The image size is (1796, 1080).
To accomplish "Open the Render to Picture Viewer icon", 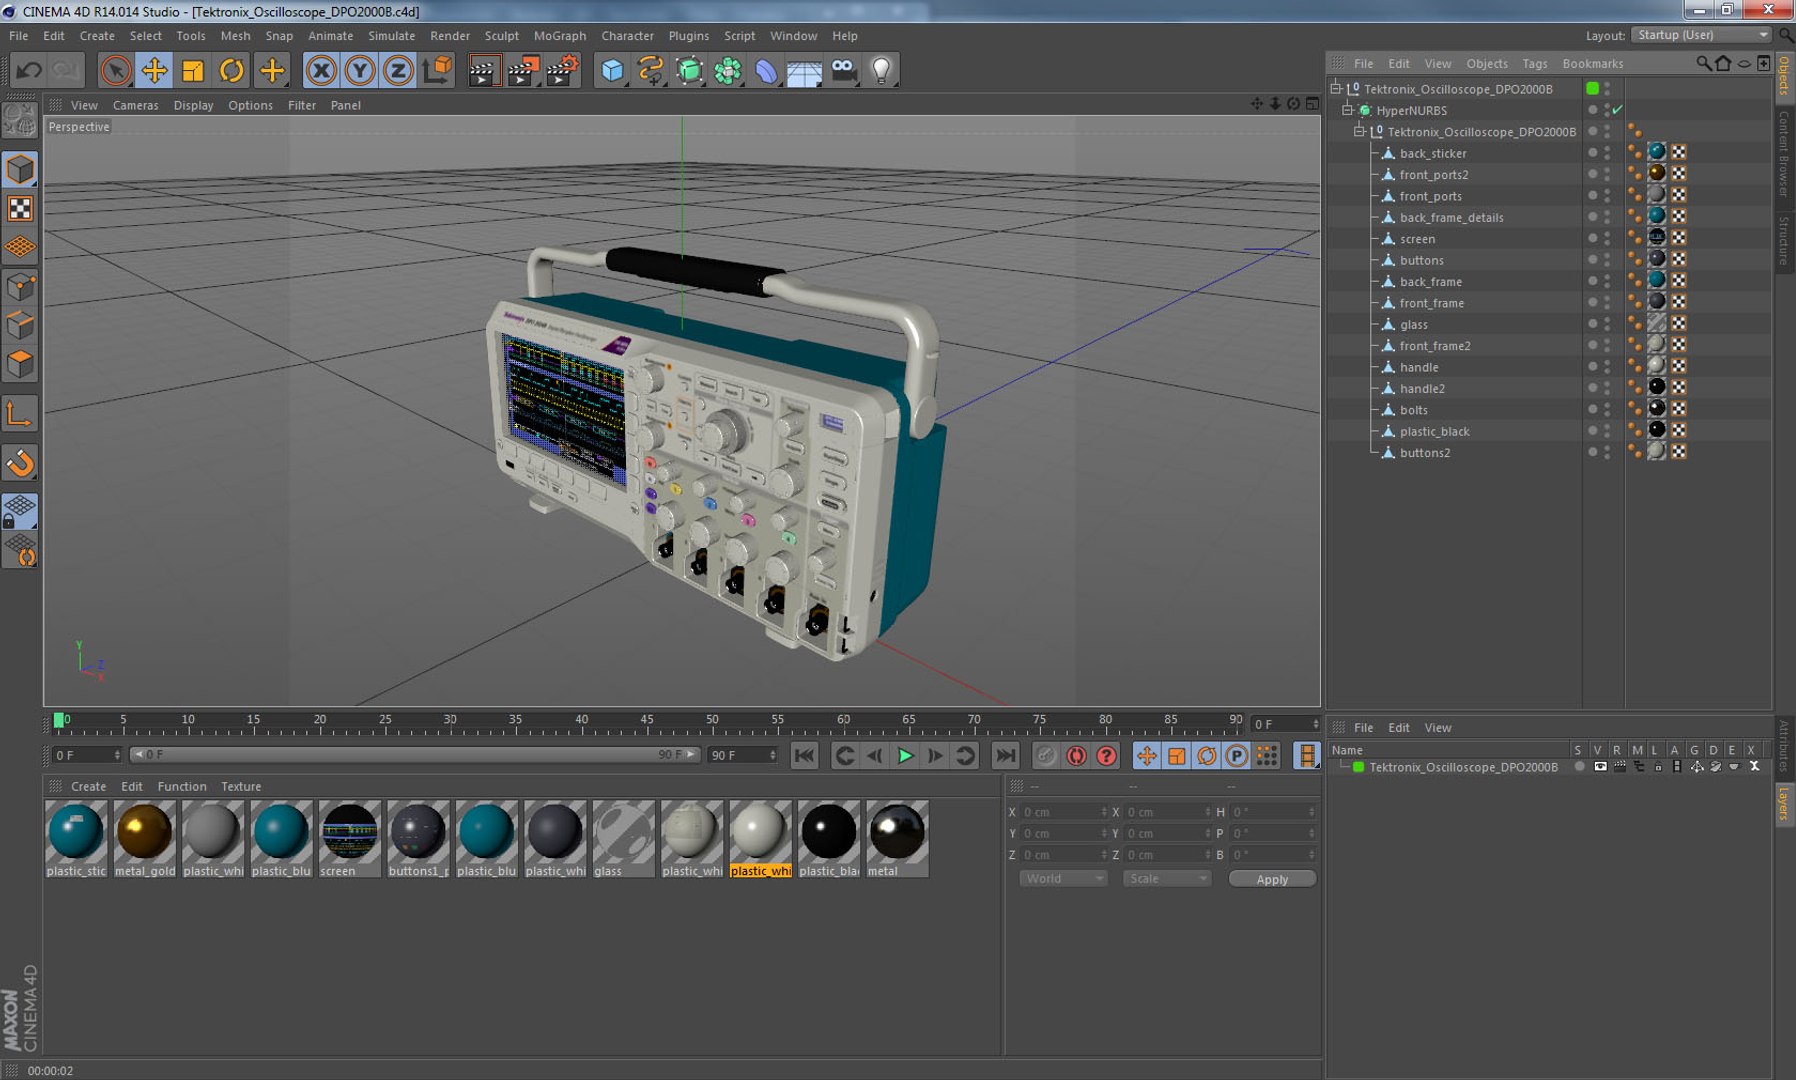I will pos(522,70).
